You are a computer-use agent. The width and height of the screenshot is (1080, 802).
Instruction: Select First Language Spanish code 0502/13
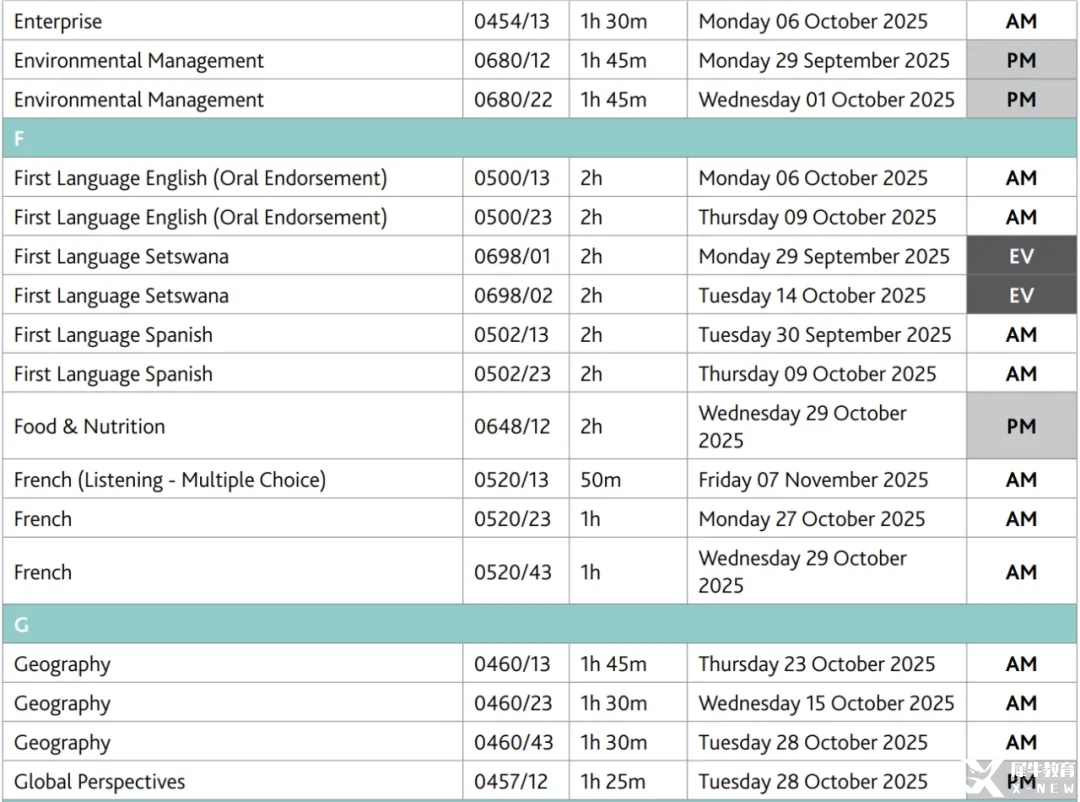[512, 335]
